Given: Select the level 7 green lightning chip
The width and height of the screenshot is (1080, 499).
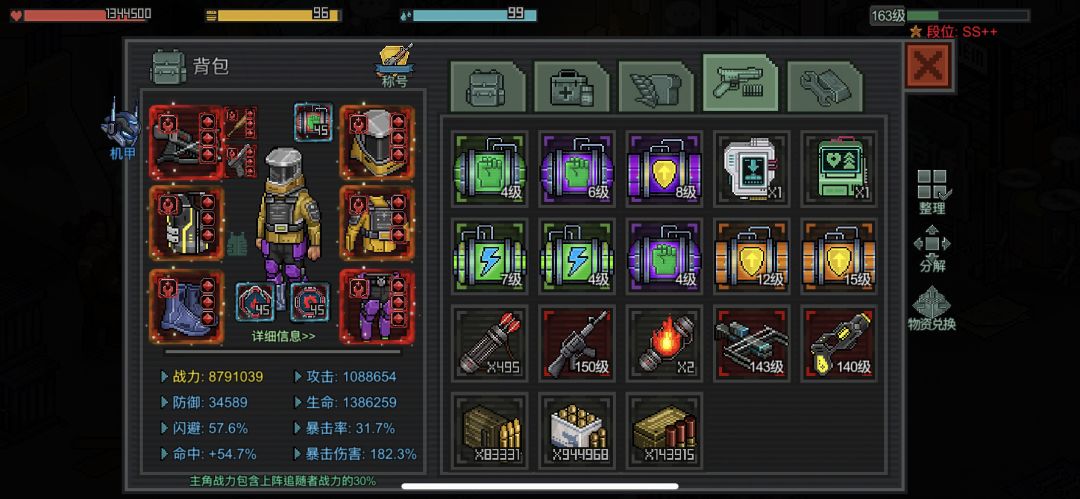Looking at the screenshot, I should (x=490, y=255).
